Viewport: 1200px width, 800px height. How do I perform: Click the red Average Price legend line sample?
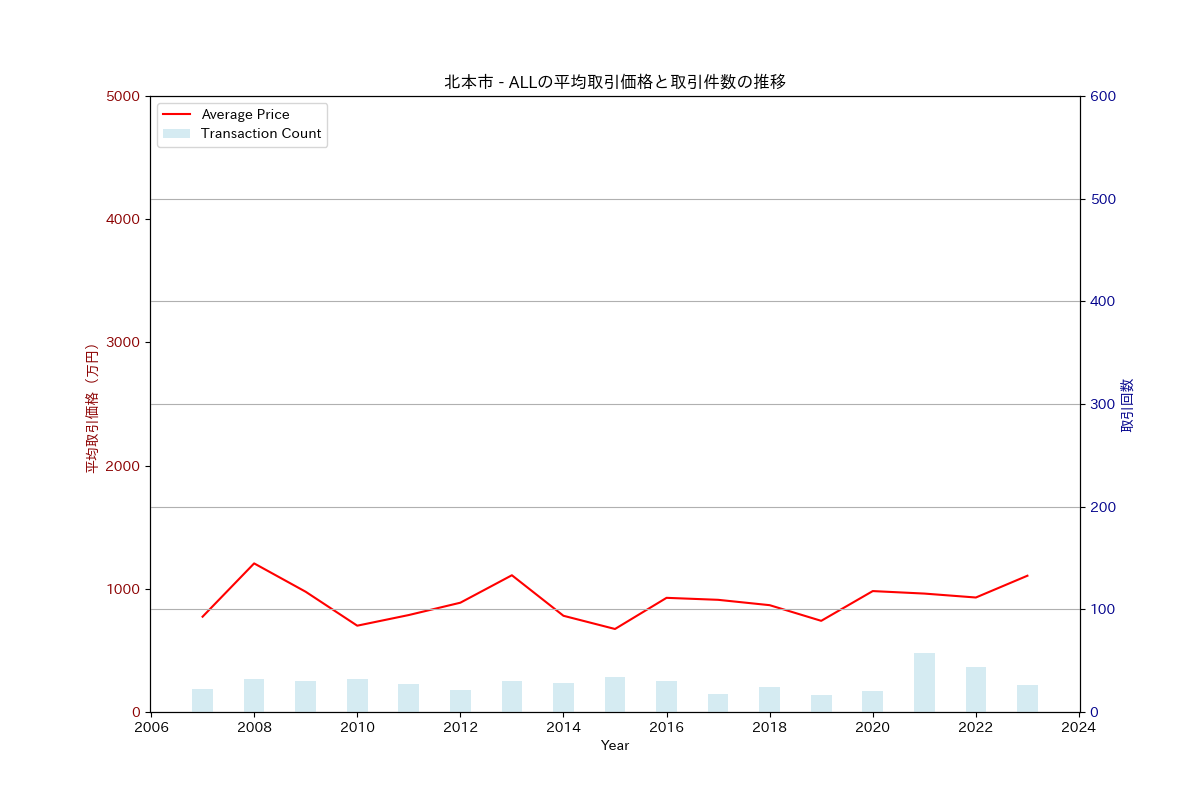176,115
